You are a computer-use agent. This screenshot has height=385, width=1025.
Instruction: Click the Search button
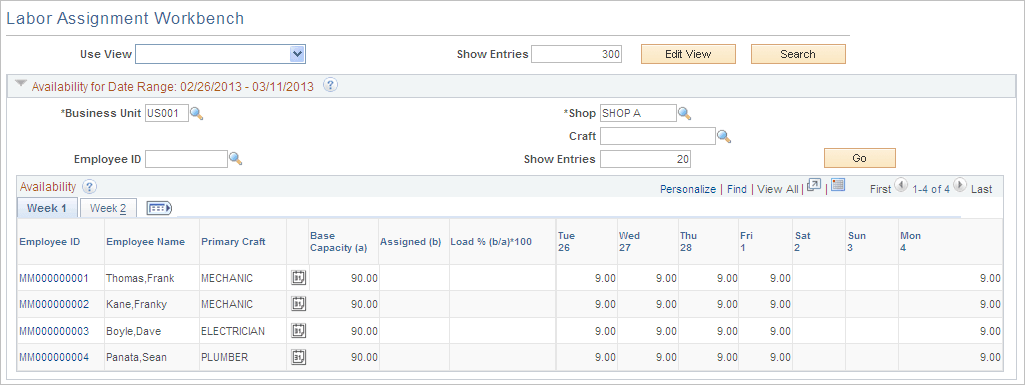pyautogui.click(x=798, y=54)
